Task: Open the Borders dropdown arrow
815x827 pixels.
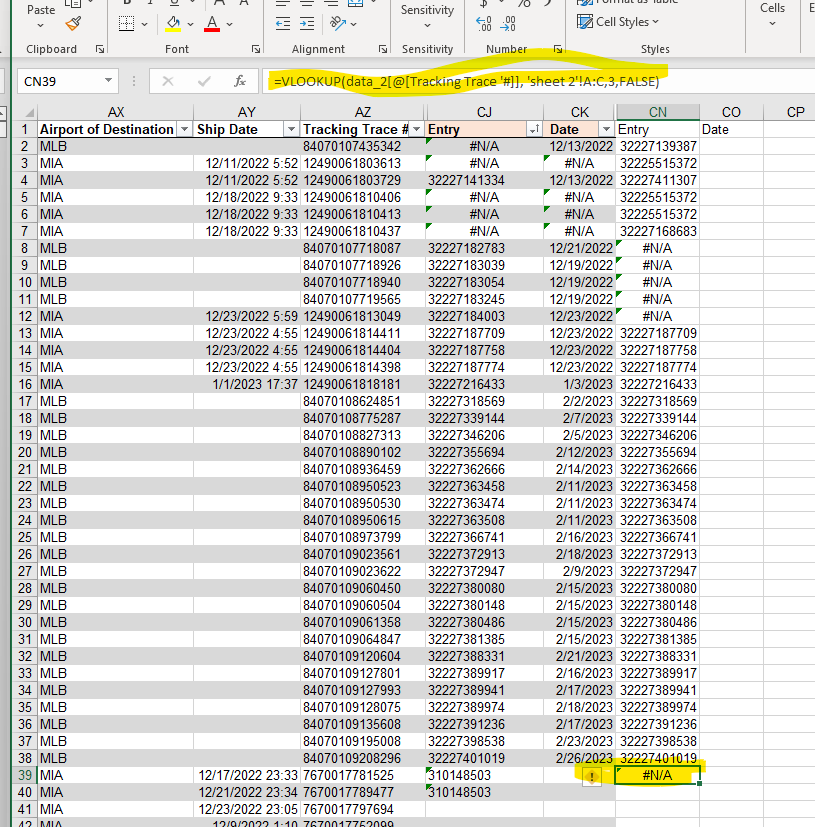Action: 145,23
